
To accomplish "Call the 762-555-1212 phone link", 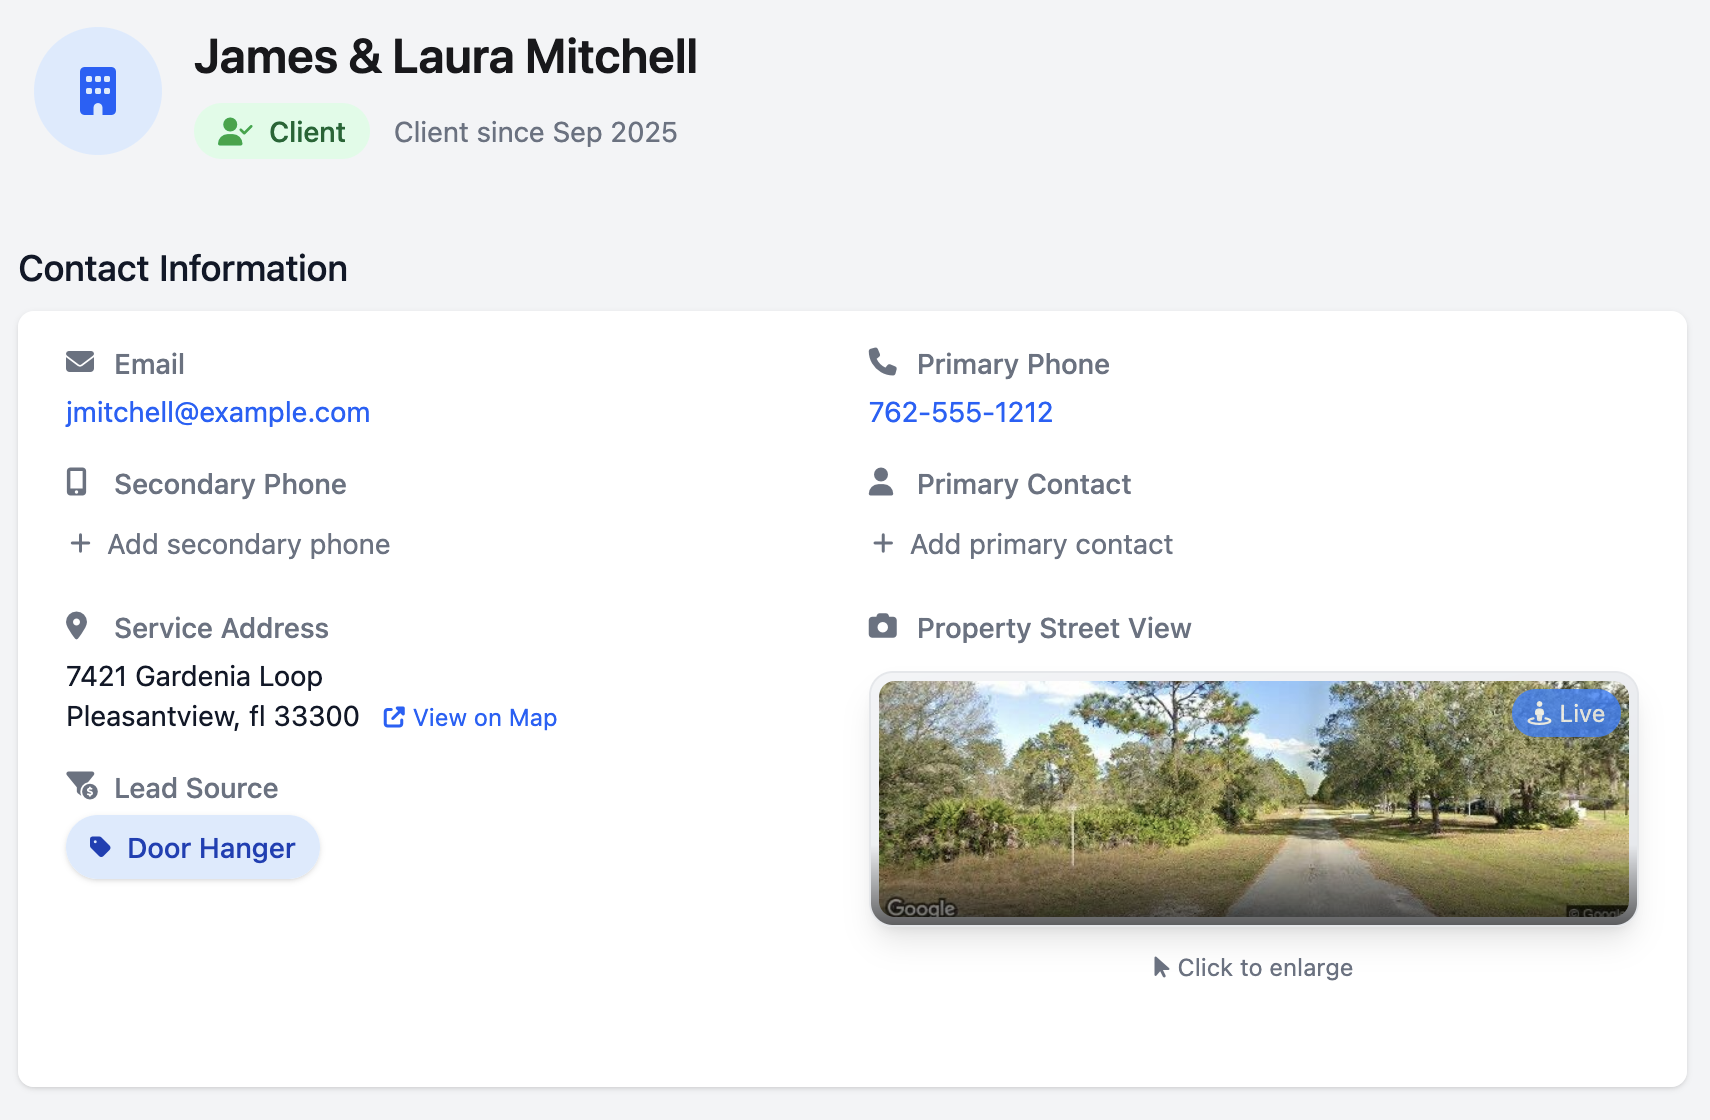I will [x=960, y=412].
